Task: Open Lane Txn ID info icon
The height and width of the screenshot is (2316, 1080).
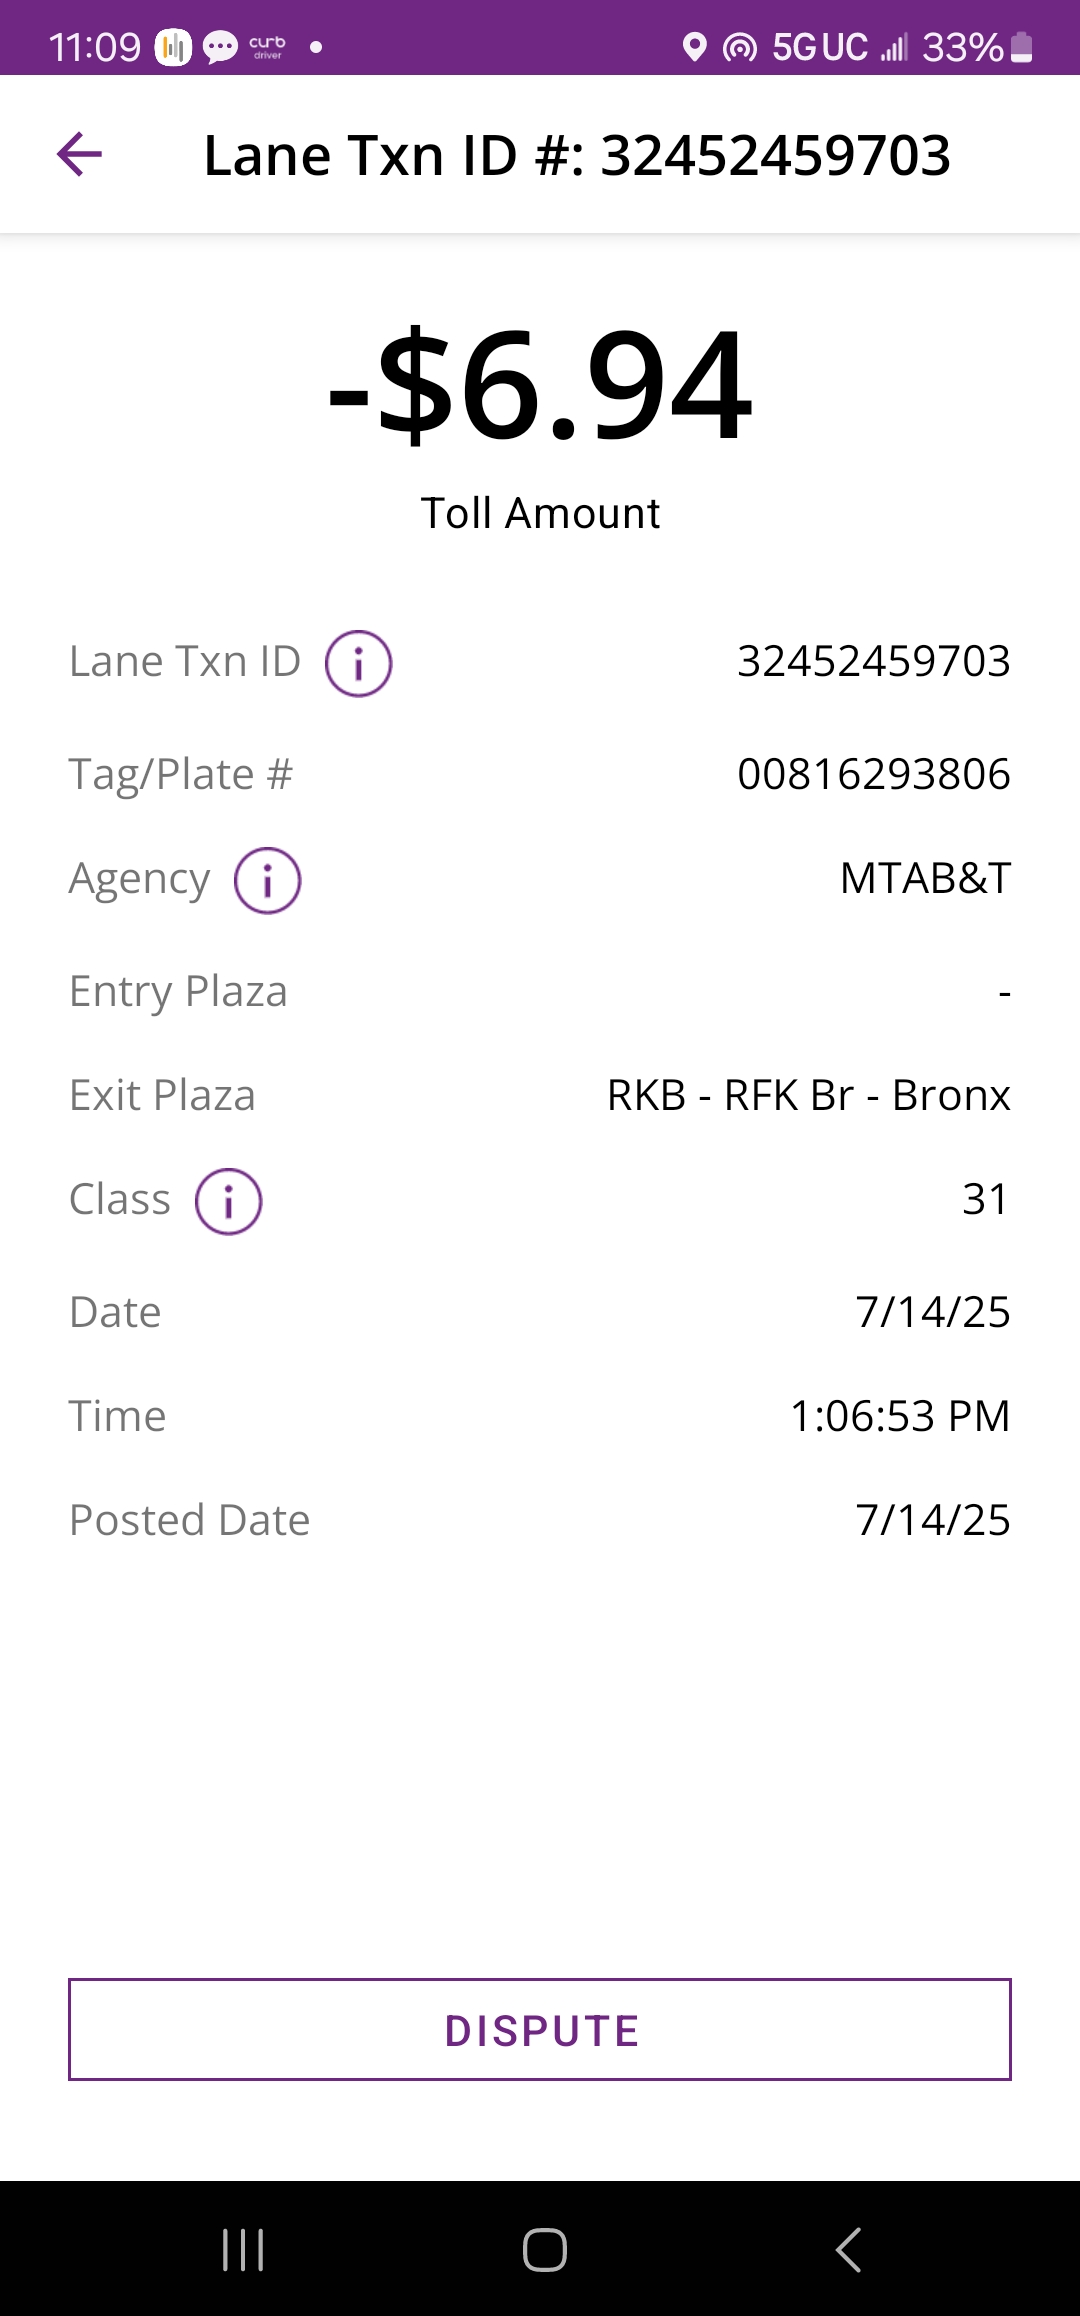Action: tap(358, 663)
